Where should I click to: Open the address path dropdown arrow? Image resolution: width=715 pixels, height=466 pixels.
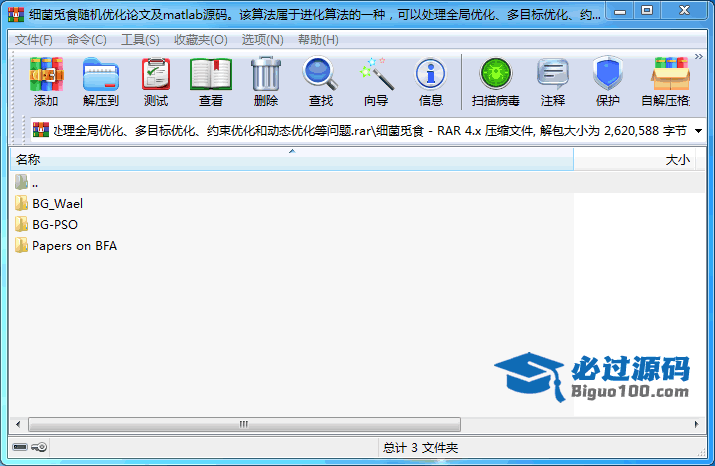698,131
